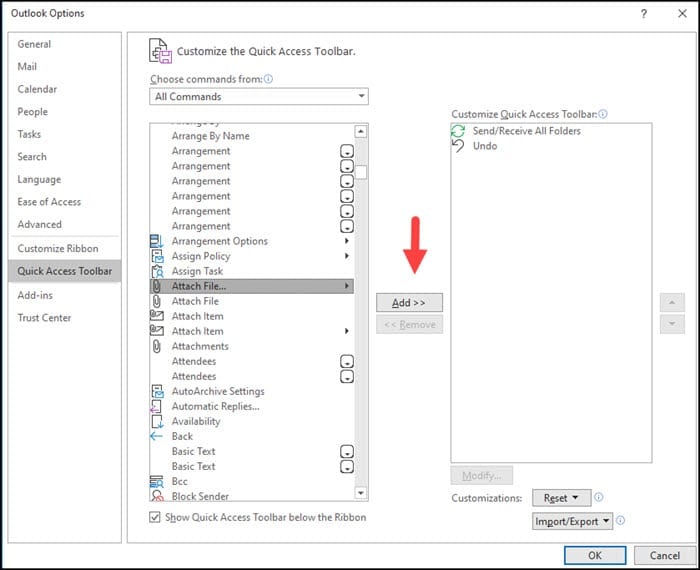Select the Quick Access Toolbar tab
Image resolution: width=700 pixels, height=570 pixels.
65,271
